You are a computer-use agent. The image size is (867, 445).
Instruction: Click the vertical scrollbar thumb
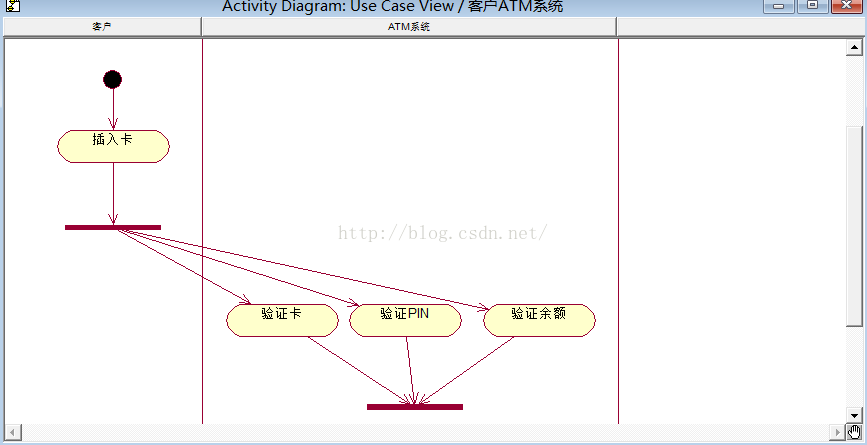[x=854, y=227]
